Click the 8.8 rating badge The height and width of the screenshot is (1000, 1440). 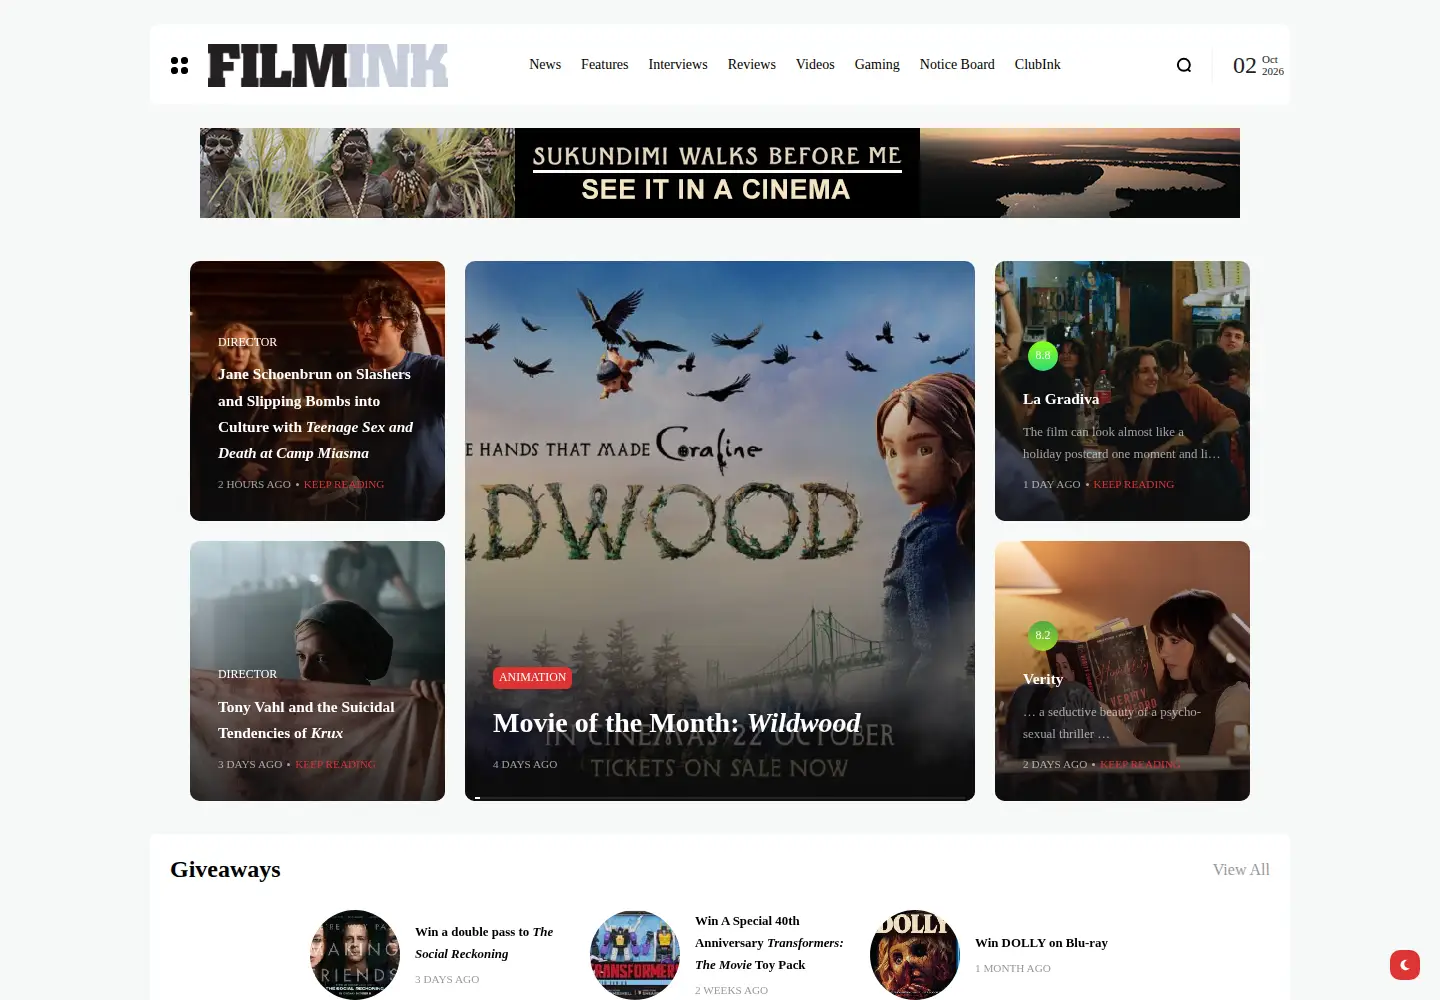[x=1043, y=355]
